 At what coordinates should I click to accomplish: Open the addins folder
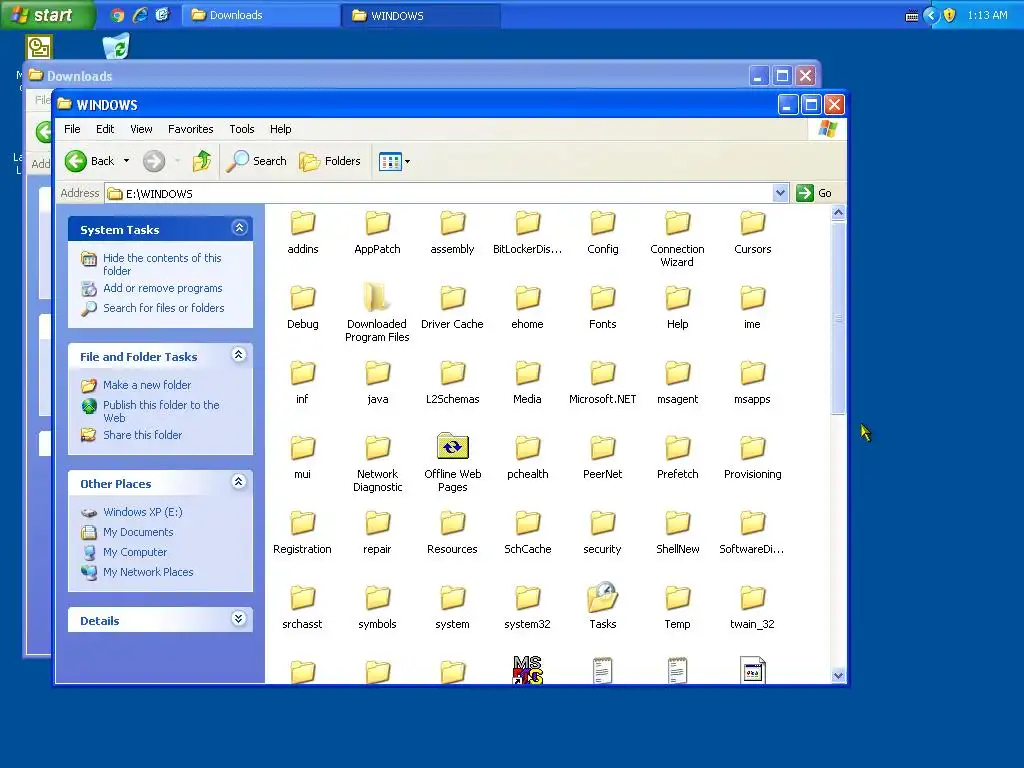click(x=302, y=232)
